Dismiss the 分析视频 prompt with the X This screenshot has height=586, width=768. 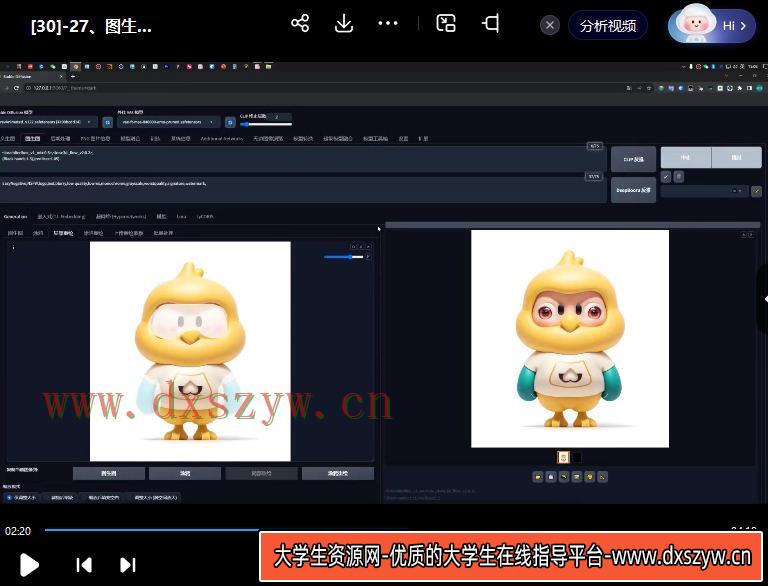550,25
